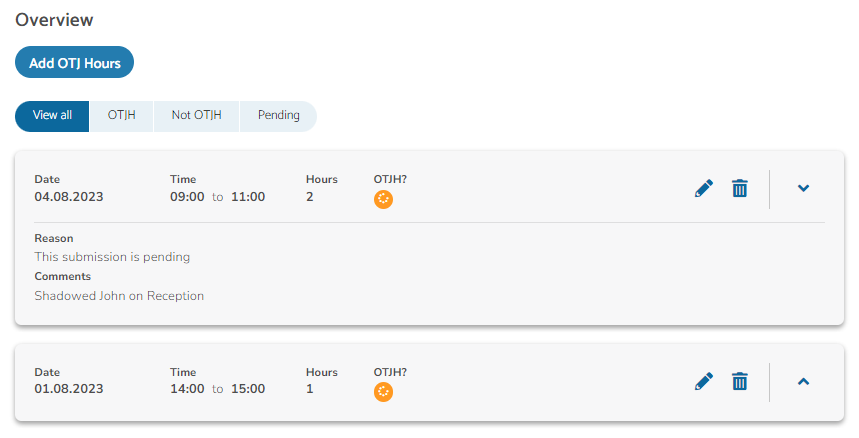Switch to the OTJH filter tab

point(122,116)
